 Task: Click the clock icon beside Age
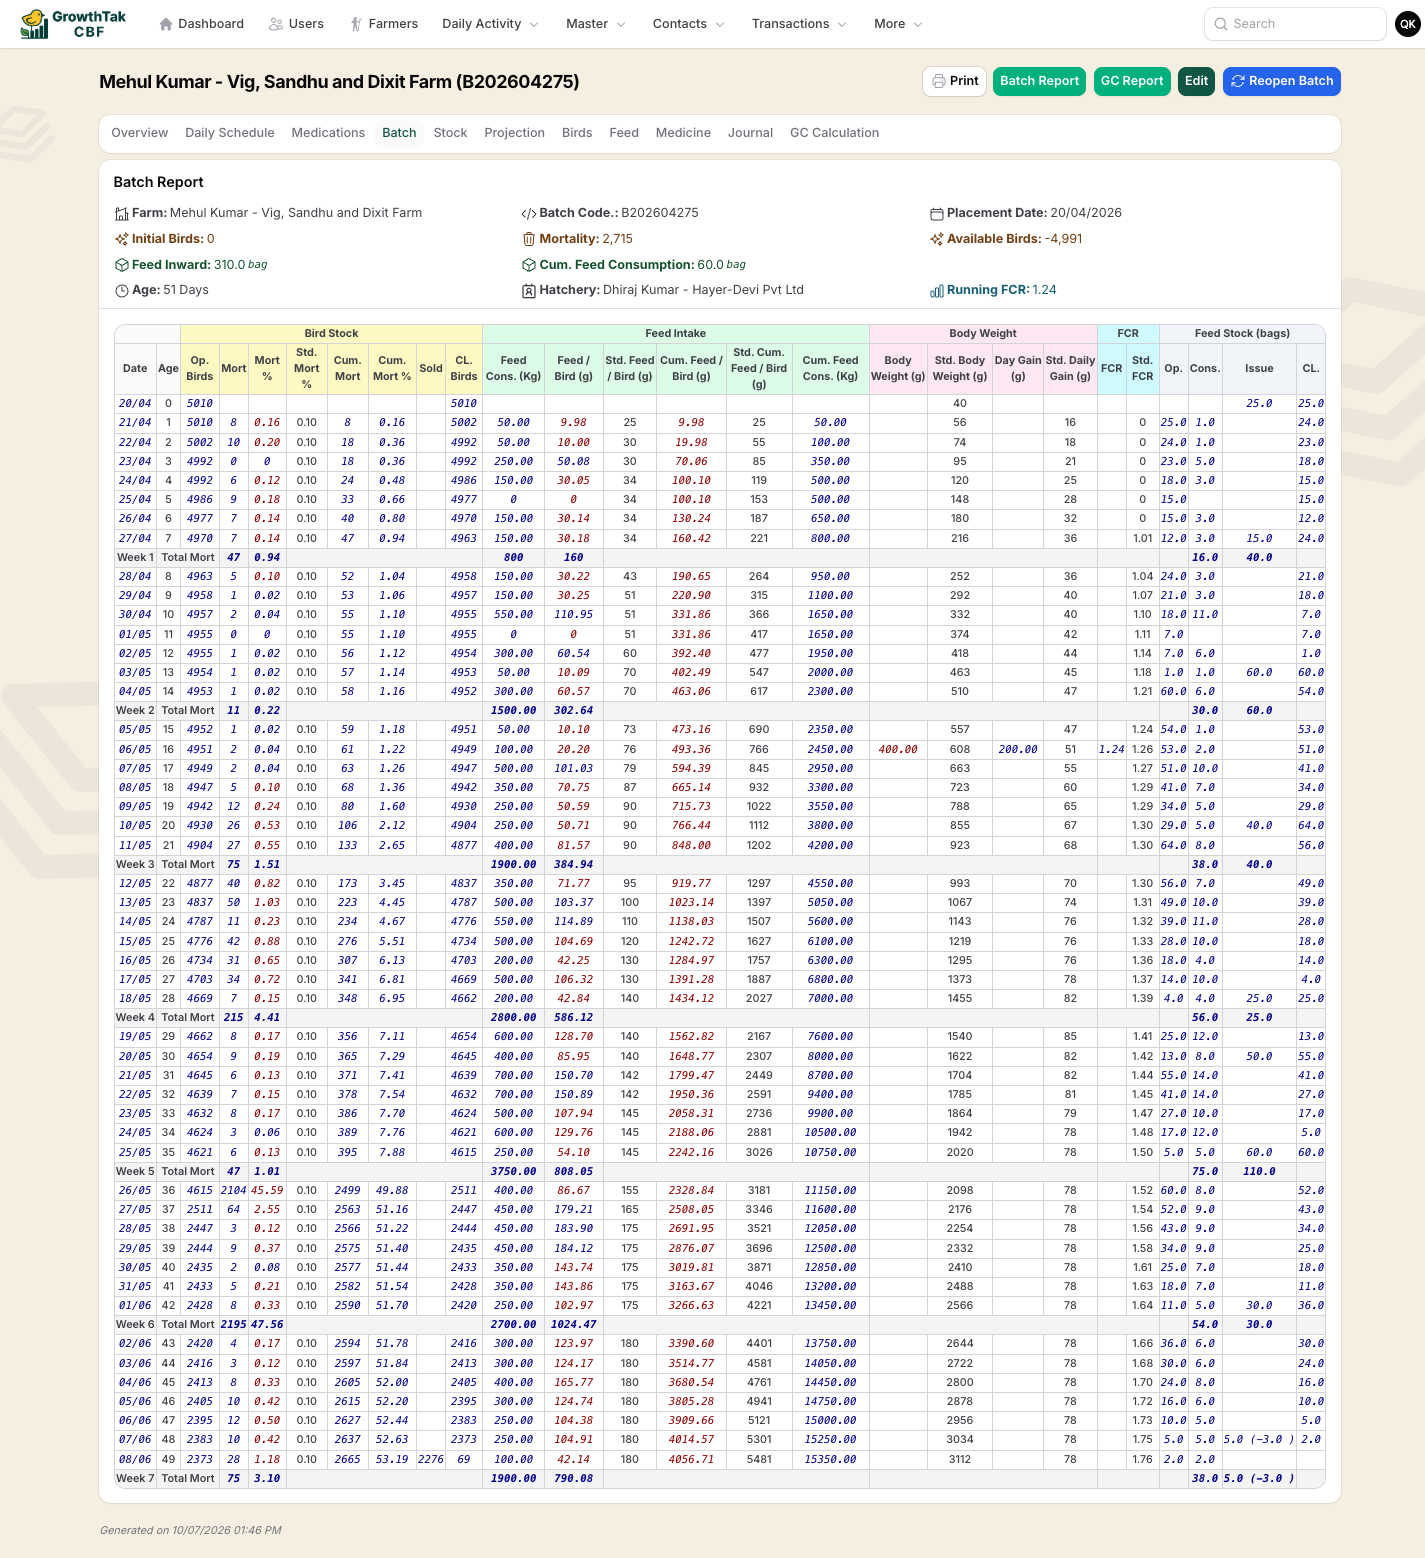[x=122, y=291]
